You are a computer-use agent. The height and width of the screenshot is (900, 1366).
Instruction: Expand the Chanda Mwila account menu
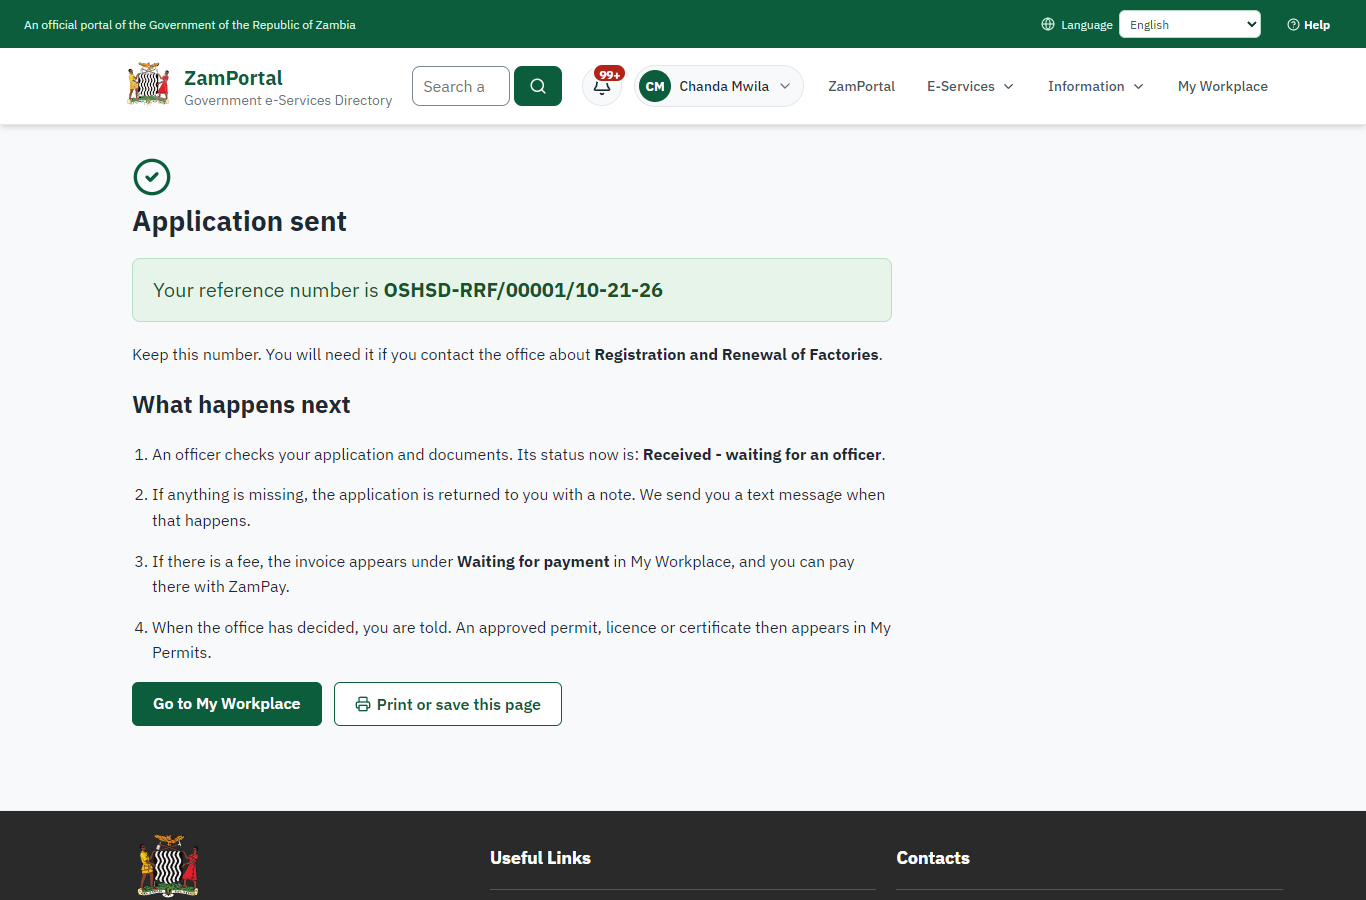[719, 86]
